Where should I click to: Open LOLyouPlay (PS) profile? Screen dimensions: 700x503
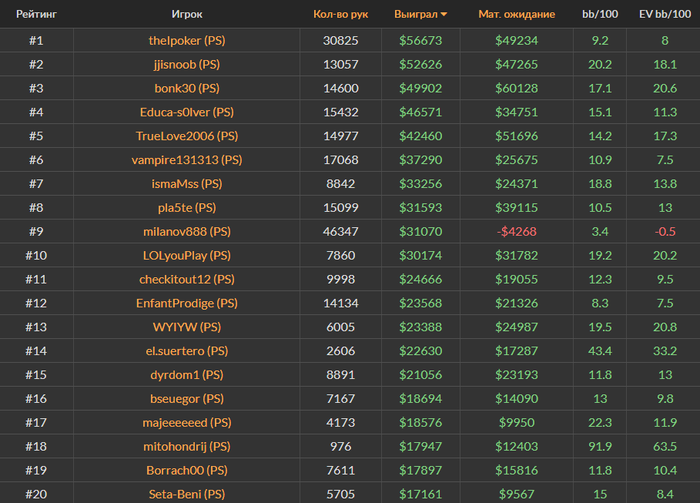[x=187, y=255]
